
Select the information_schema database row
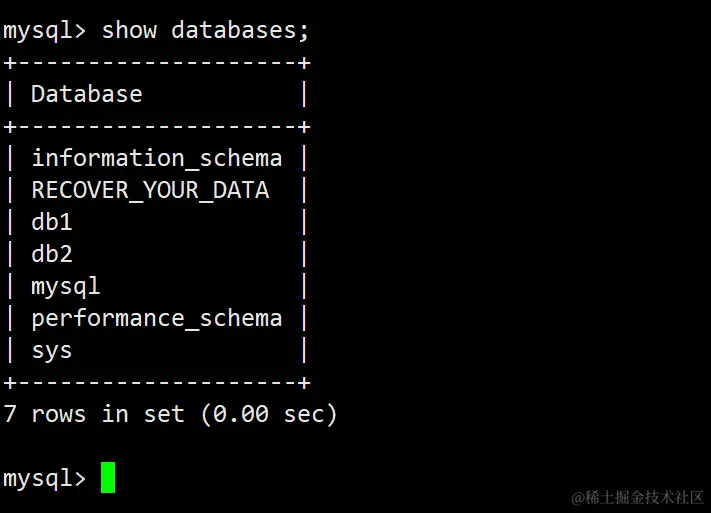[156, 158]
